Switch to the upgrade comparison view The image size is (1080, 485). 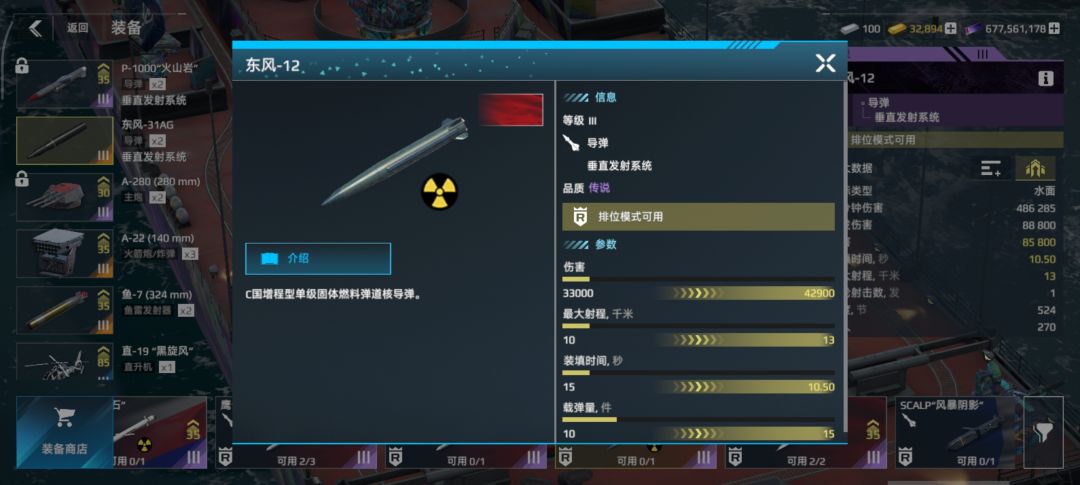pos(1035,168)
